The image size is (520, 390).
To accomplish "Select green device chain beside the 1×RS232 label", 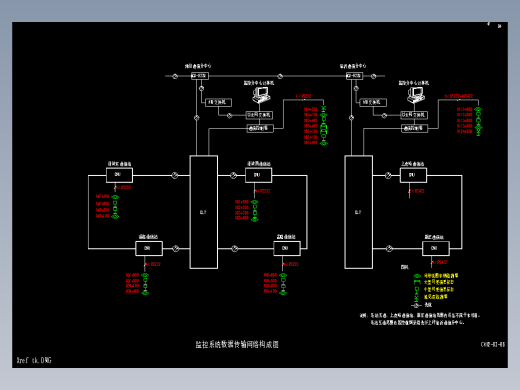I will [324, 126].
